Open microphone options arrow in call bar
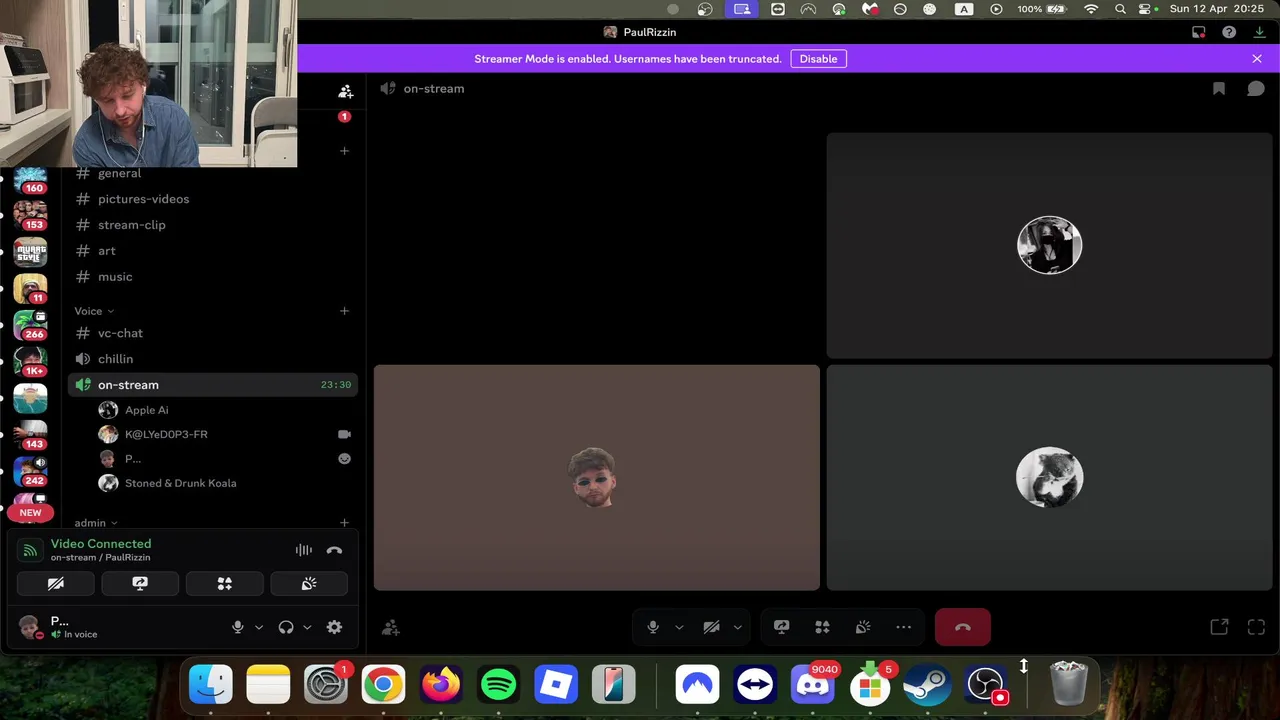Screen dimensions: 1280x720 tap(679, 627)
